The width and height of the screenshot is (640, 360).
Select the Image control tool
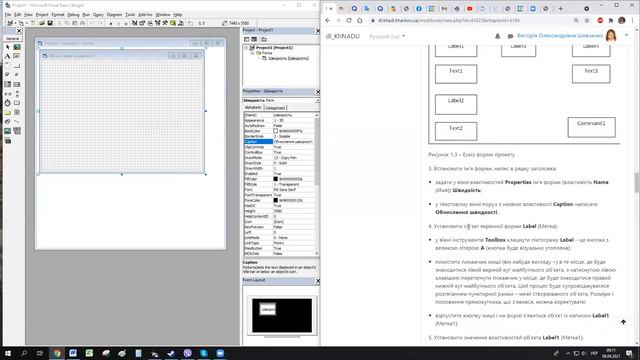7,131
